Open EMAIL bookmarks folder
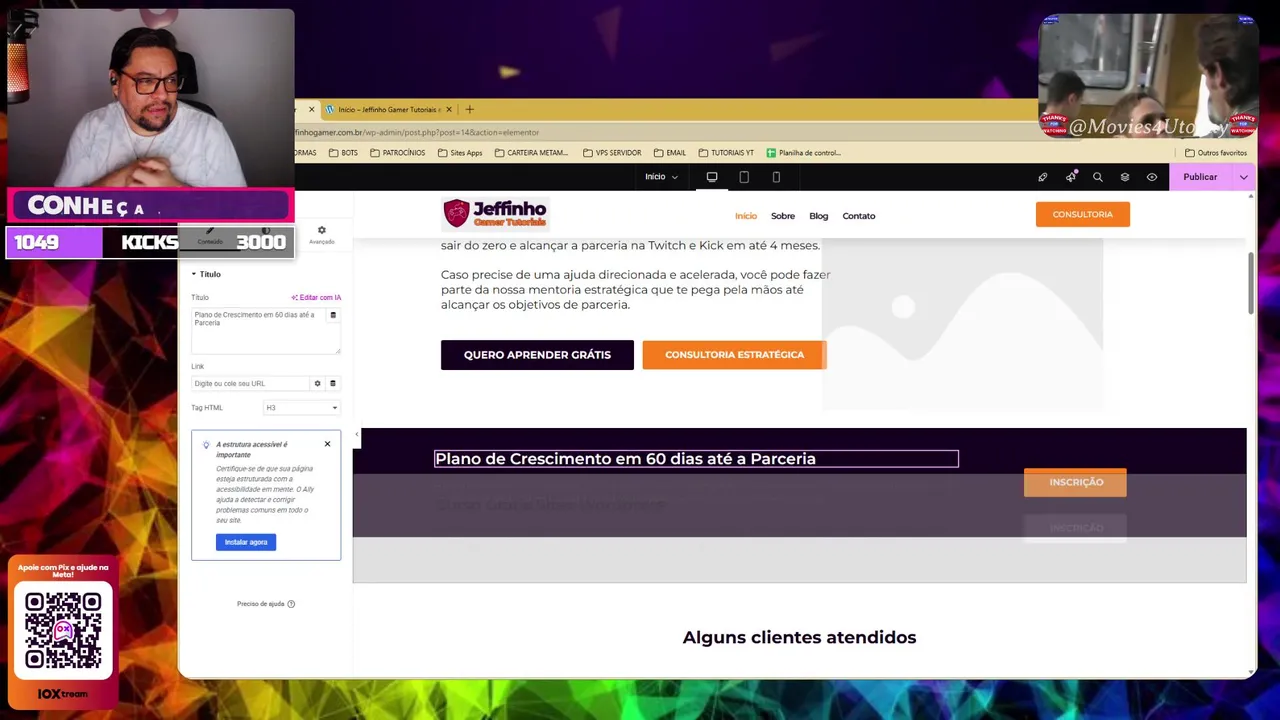This screenshot has width=1280, height=720. pos(670,153)
